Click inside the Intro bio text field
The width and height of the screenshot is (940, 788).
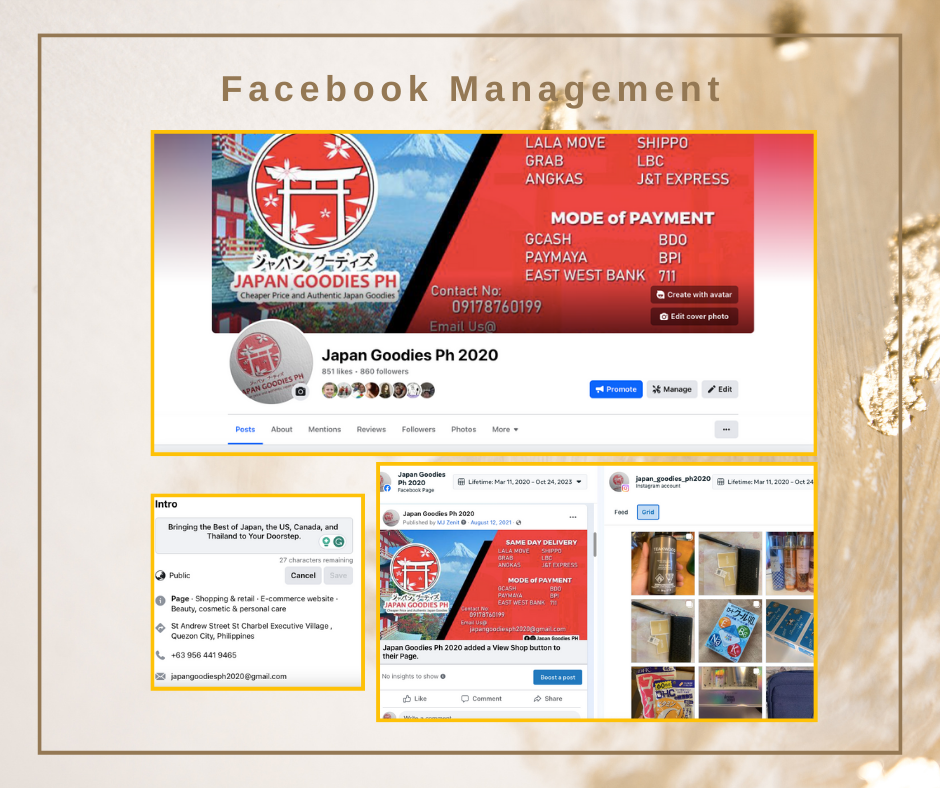pyautogui.click(x=254, y=535)
